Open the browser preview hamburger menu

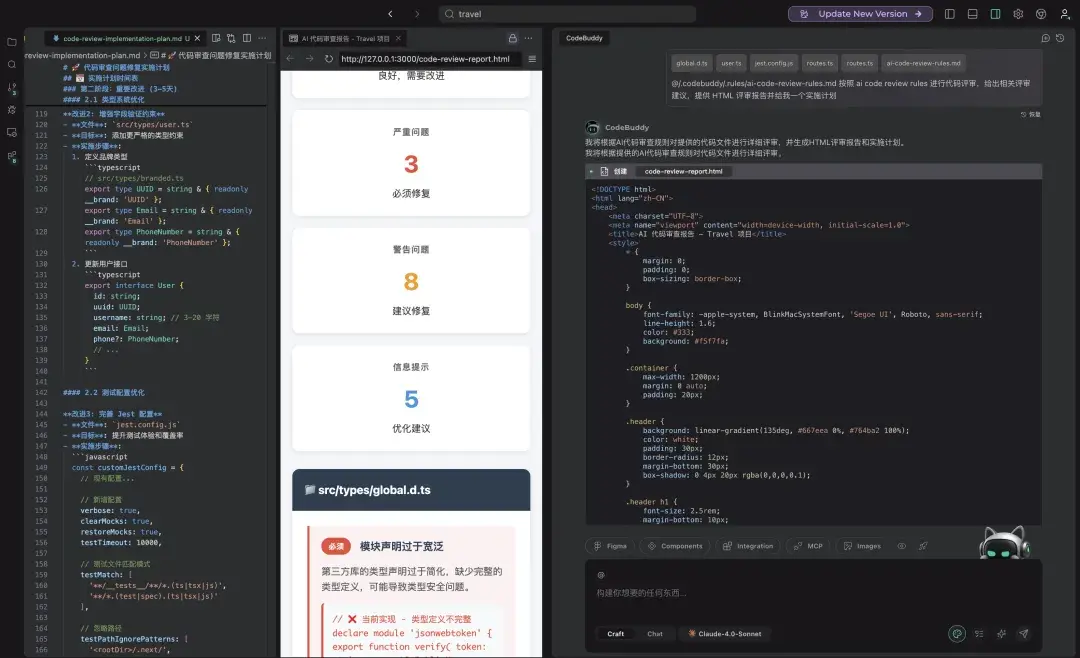click(533, 59)
